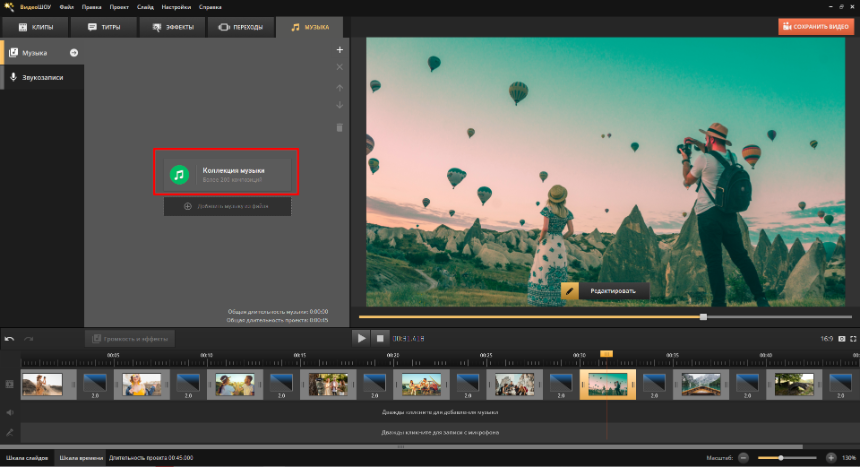Click Добавить музыку из файла button
The height and width of the screenshot is (467, 860).
pyautogui.click(x=227, y=206)
